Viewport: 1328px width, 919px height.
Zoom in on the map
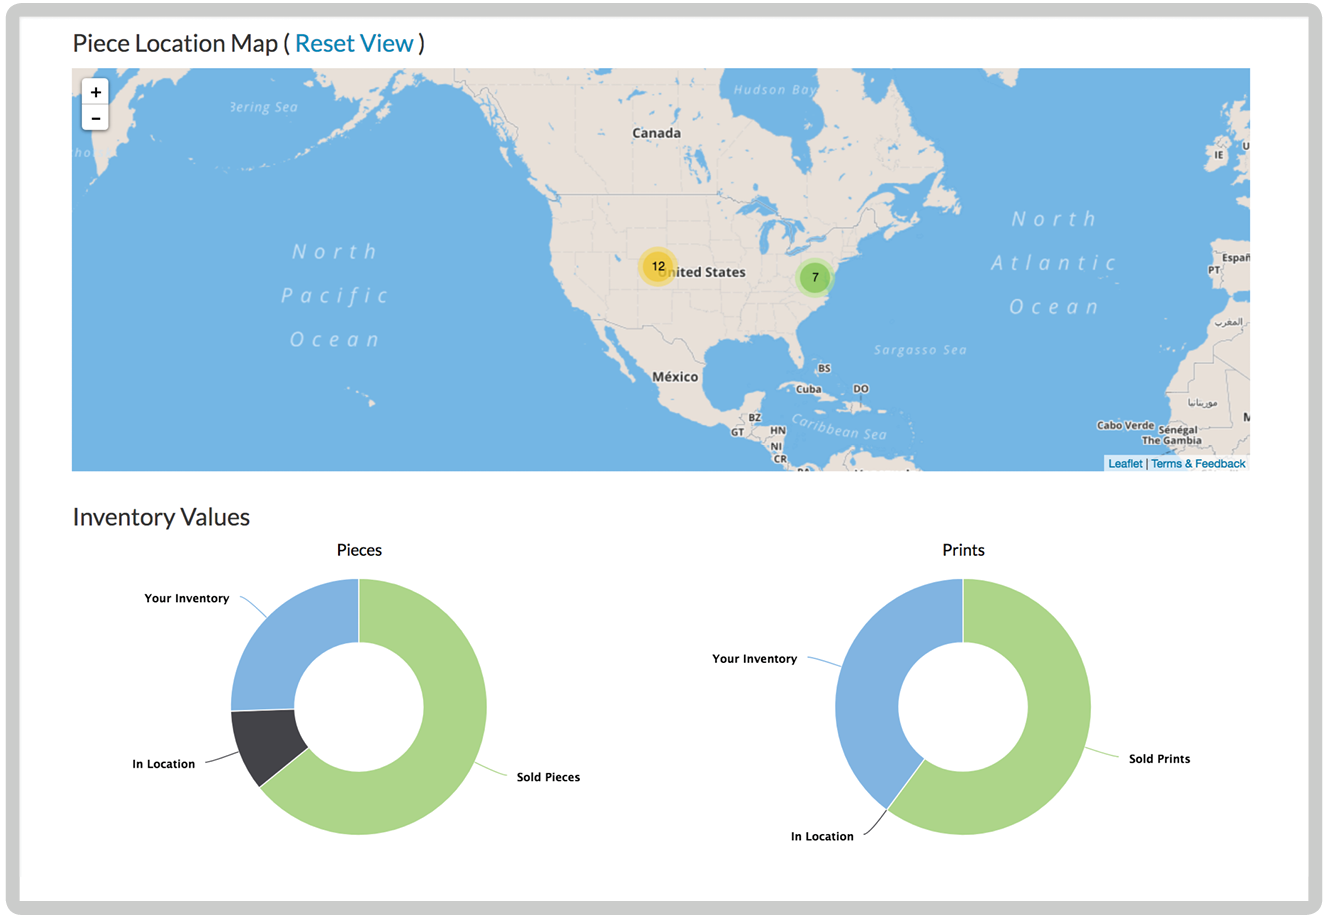click(95, 92)
